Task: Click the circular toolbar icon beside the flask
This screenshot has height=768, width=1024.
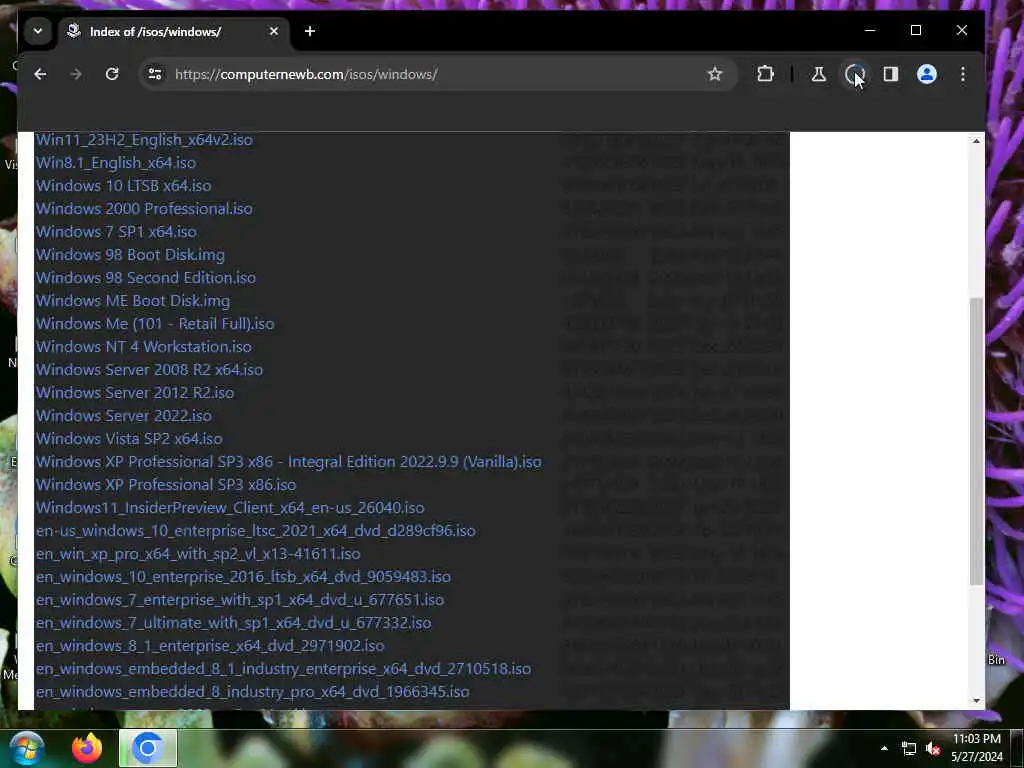Action: [854, 74]
